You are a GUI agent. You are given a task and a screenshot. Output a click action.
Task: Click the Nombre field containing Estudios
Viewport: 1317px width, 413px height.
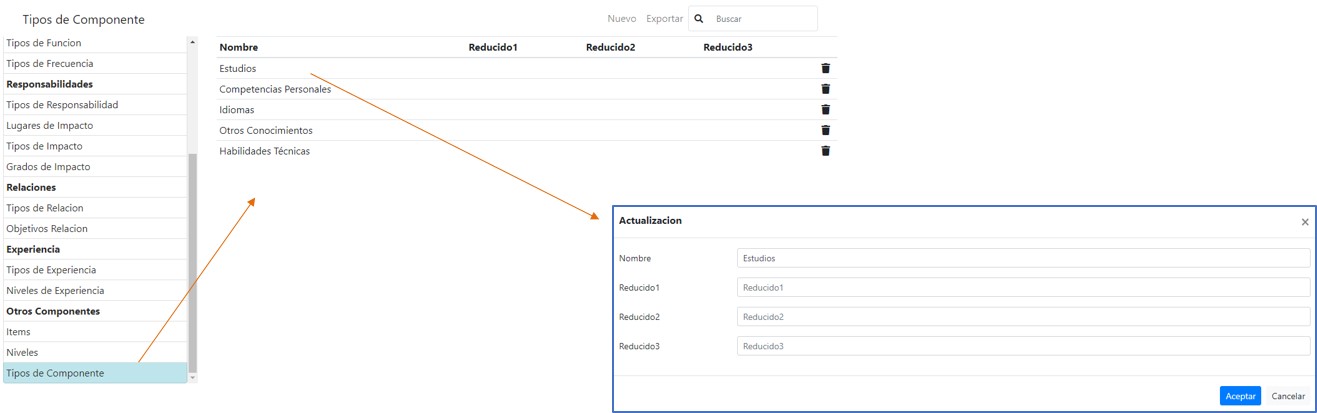click(x=1022, y=258)
